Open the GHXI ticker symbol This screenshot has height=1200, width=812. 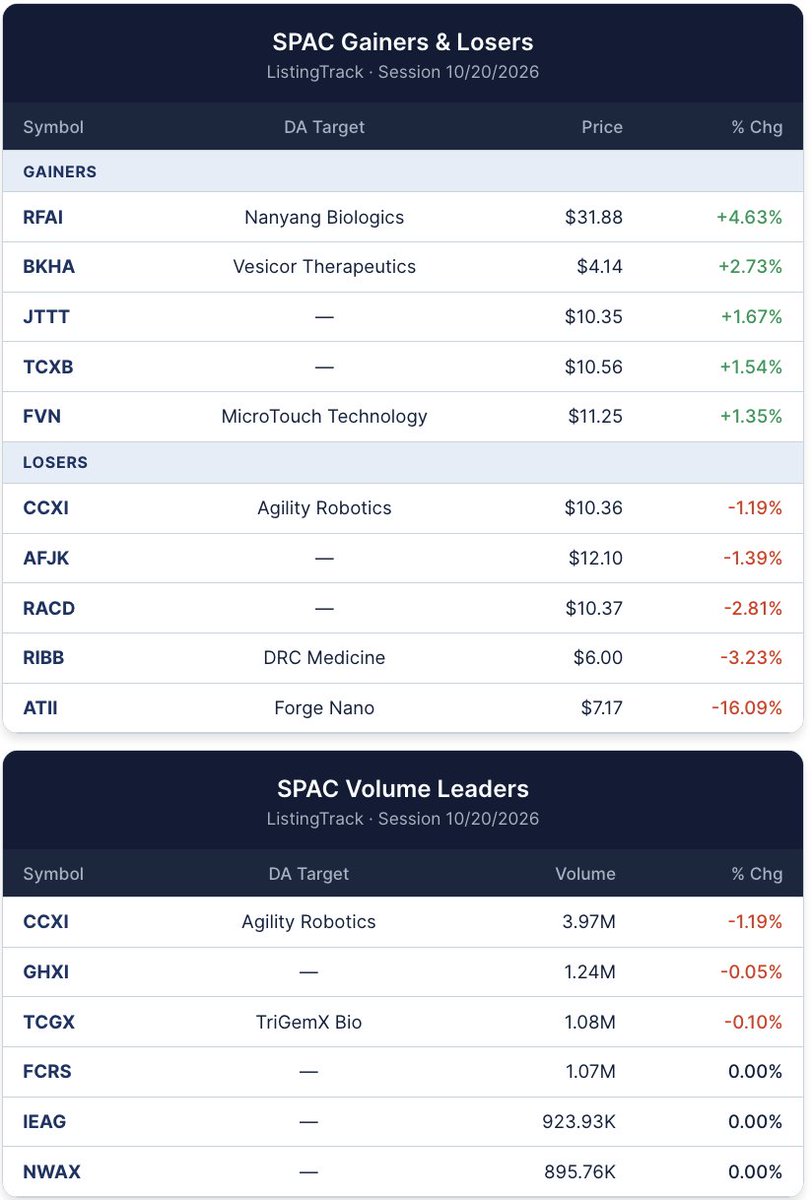click(46, 972)
